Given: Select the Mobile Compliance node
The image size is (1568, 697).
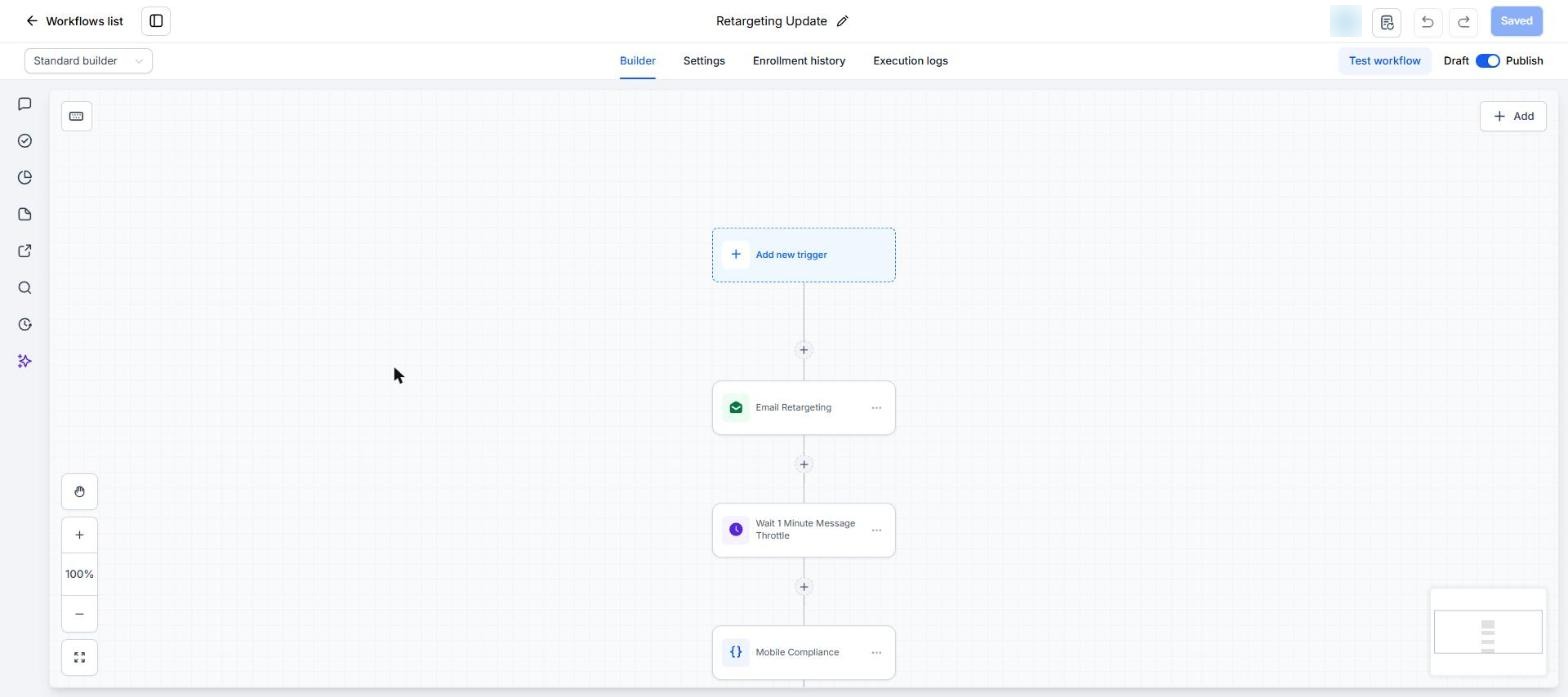Looking at the screenshot, I should [804, 653].
